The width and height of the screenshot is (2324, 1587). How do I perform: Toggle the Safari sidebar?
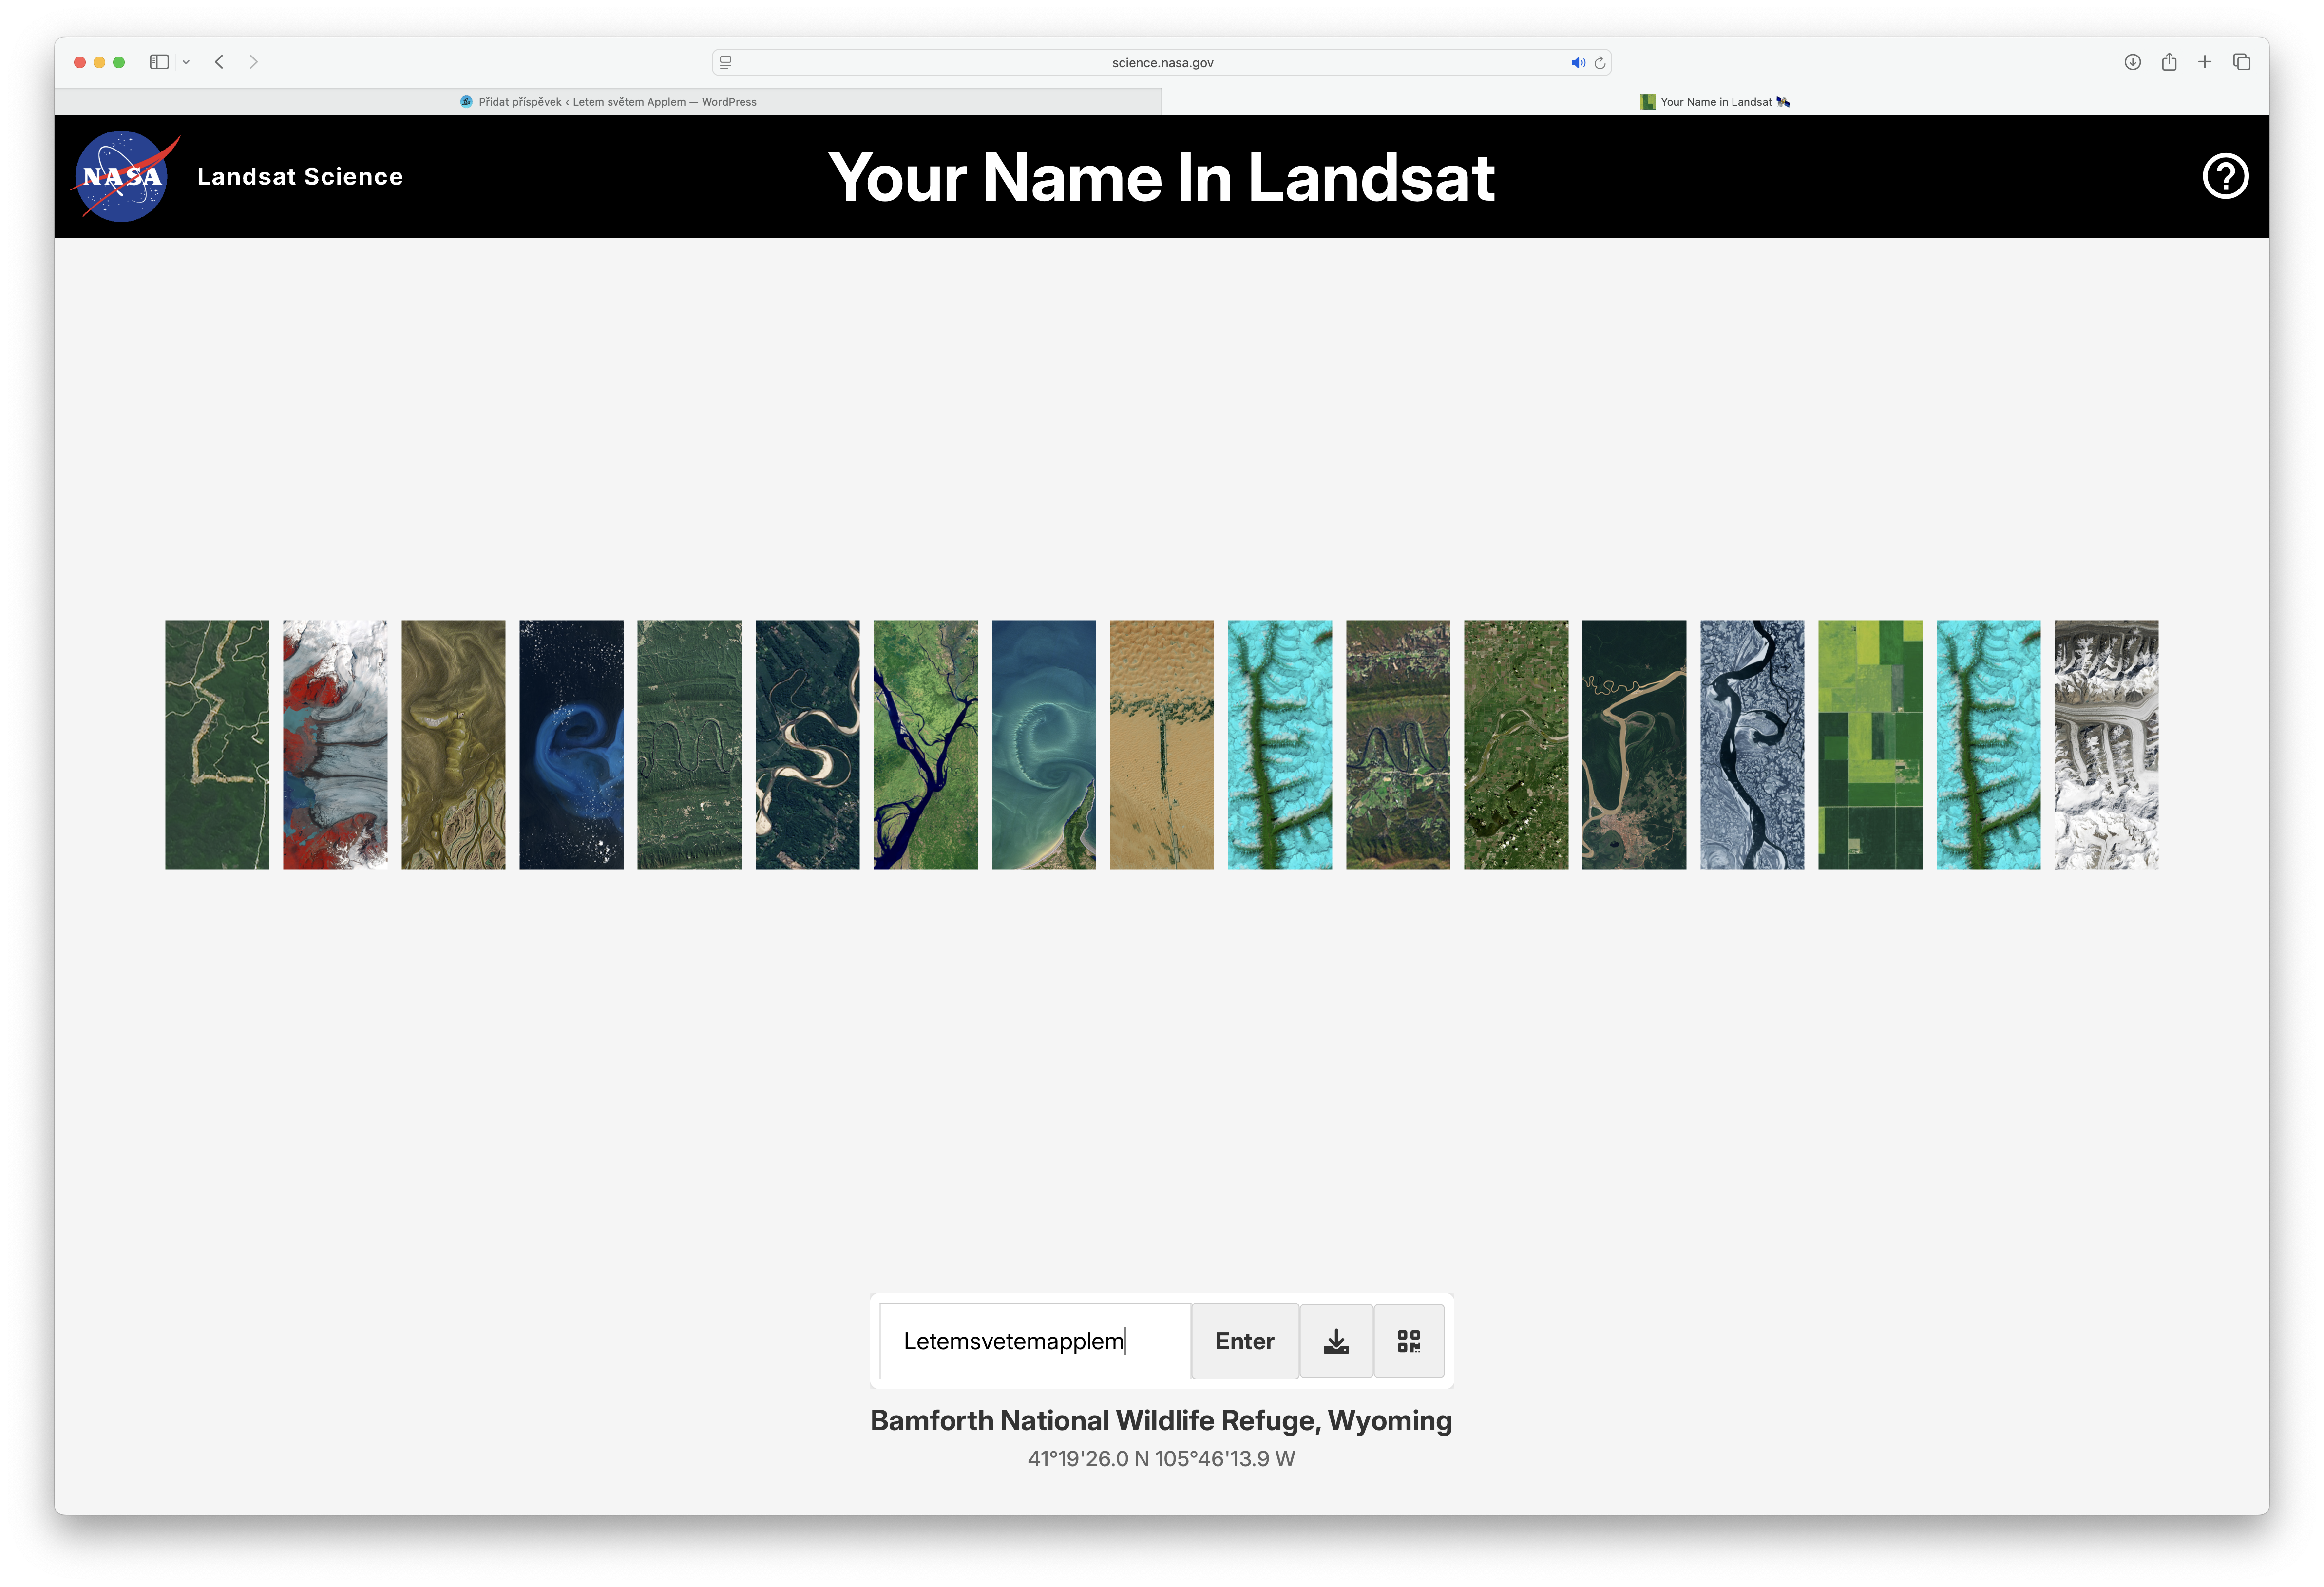pos(159,62)
